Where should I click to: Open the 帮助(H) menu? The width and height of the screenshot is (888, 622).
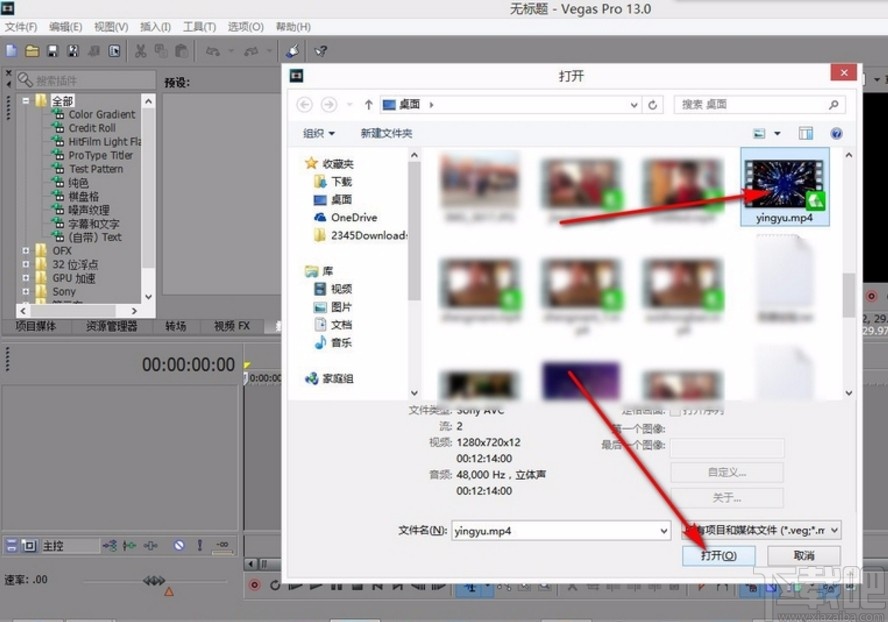click(293, 27)
